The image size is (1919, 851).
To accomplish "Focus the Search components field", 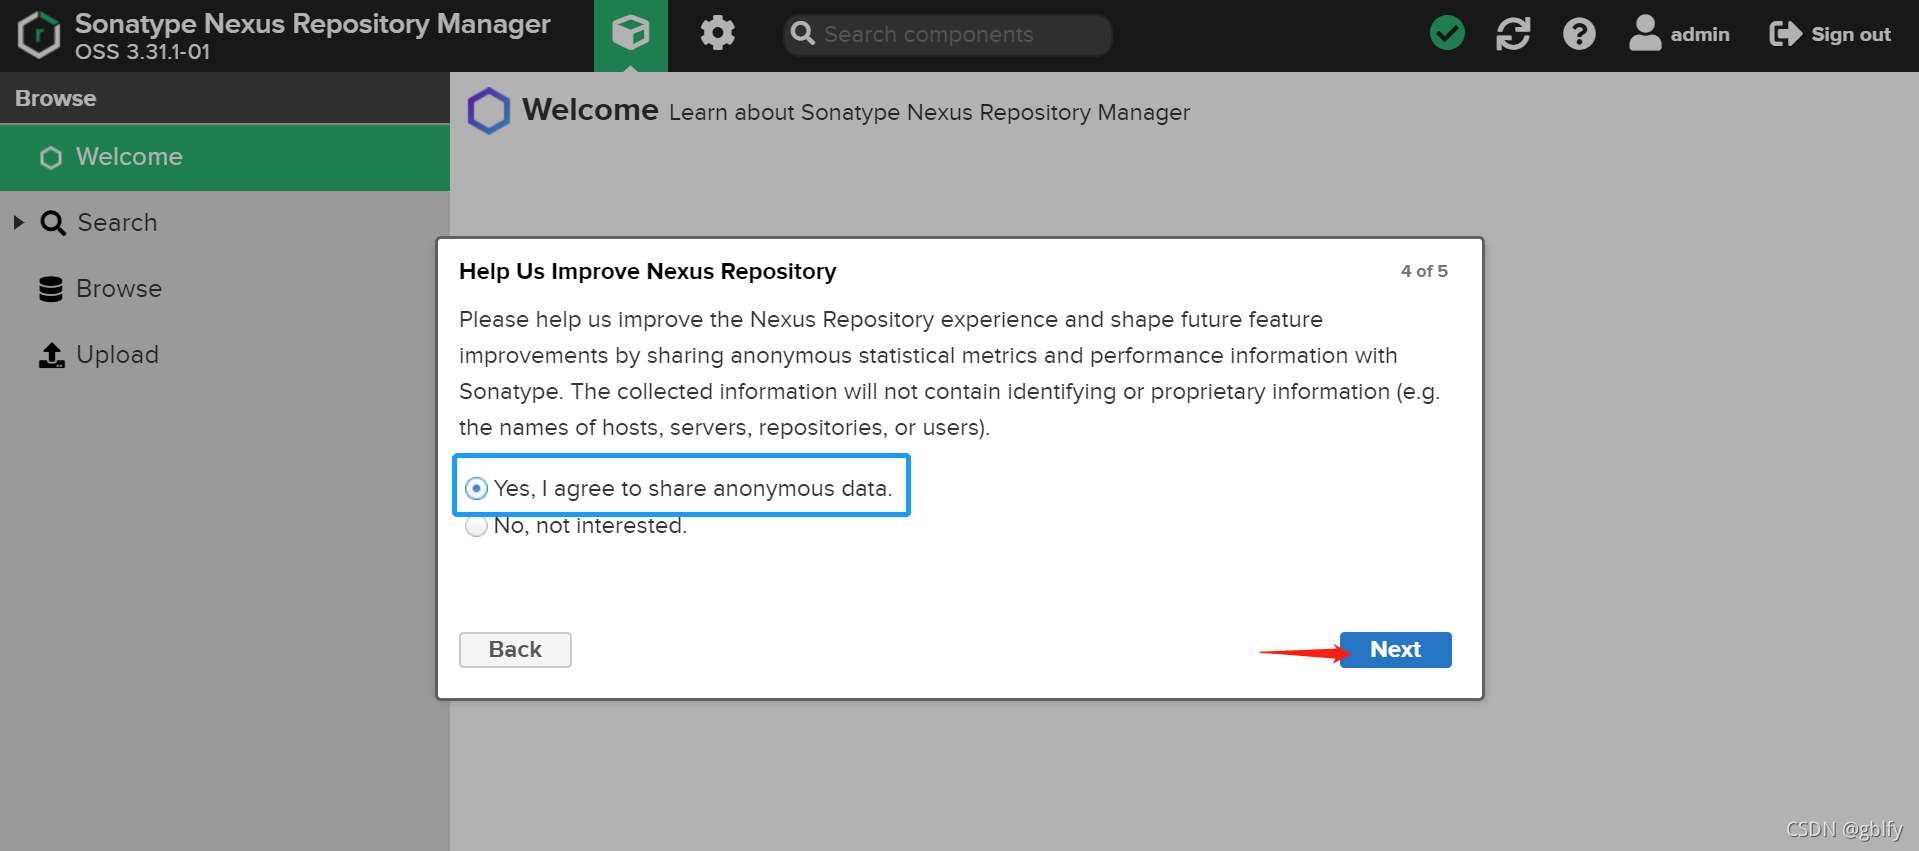I will pyautogui.click(x=947, y=35).
